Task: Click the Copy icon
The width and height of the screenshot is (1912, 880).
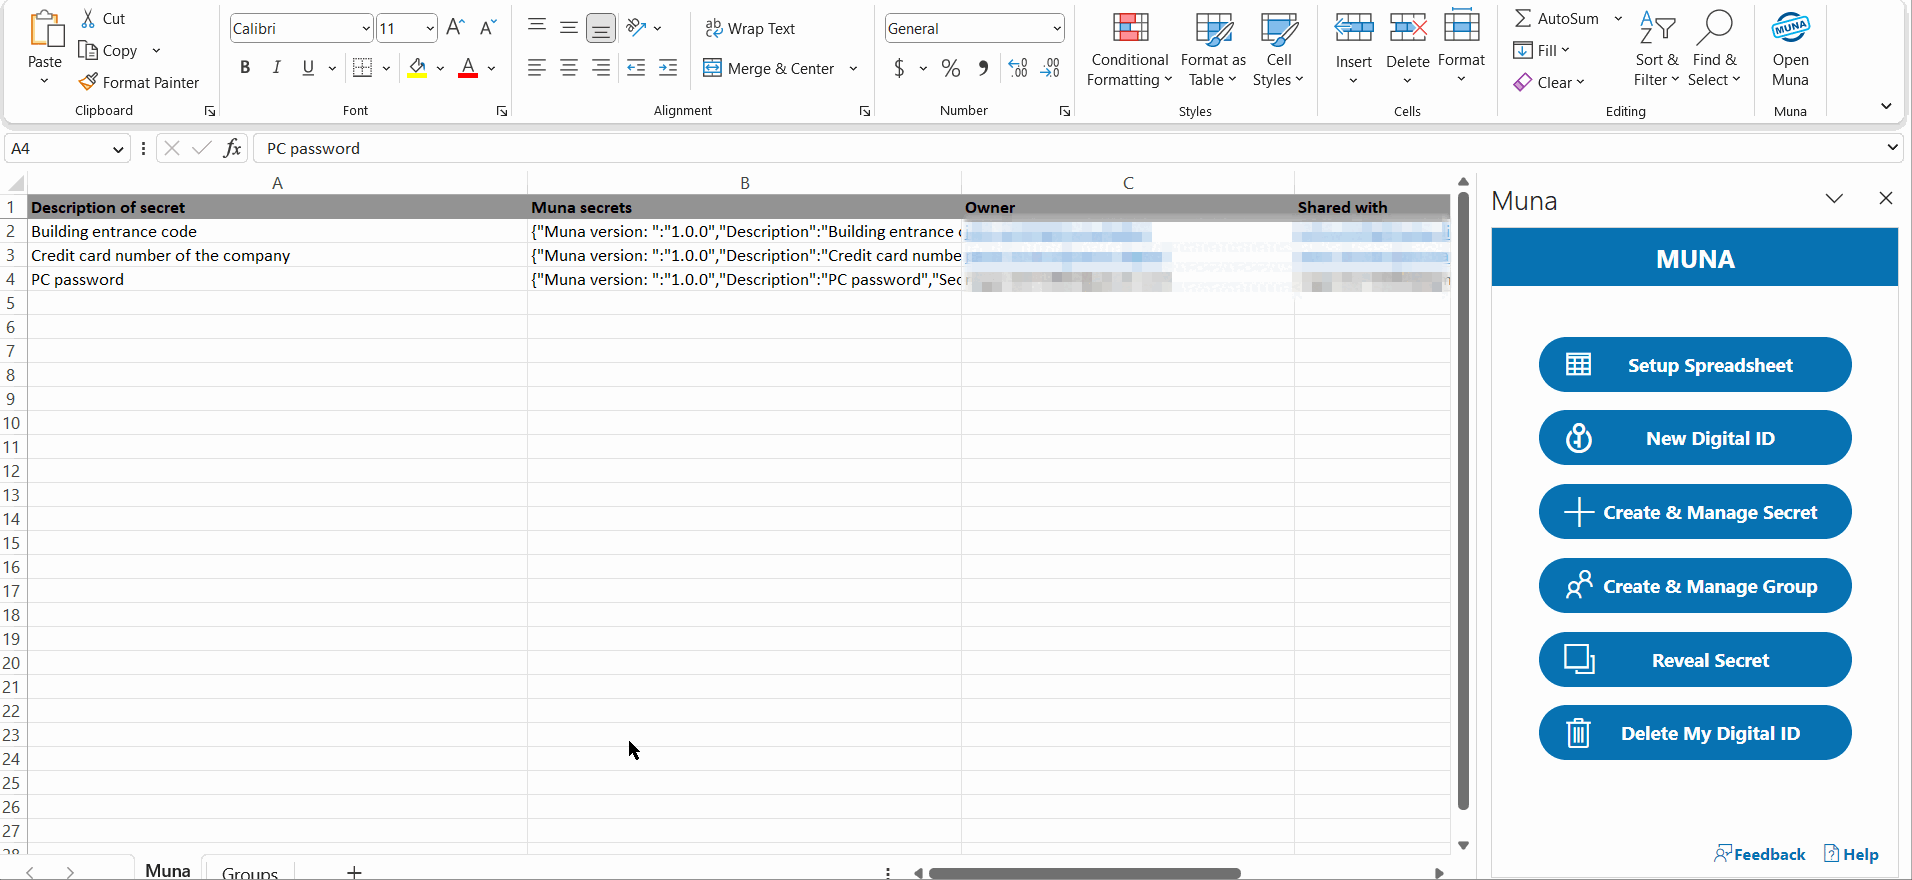Action: (x=88, y=50)
